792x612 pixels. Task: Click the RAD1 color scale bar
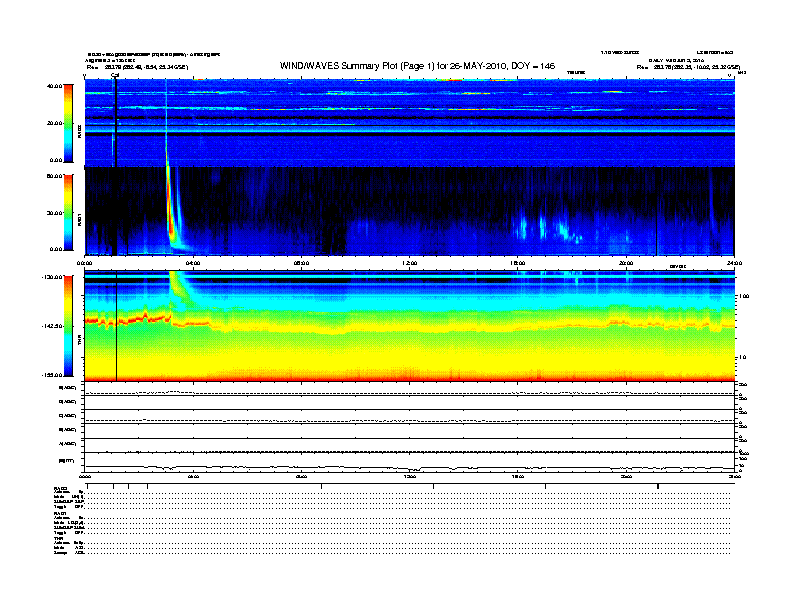click(x=68, y=213)
